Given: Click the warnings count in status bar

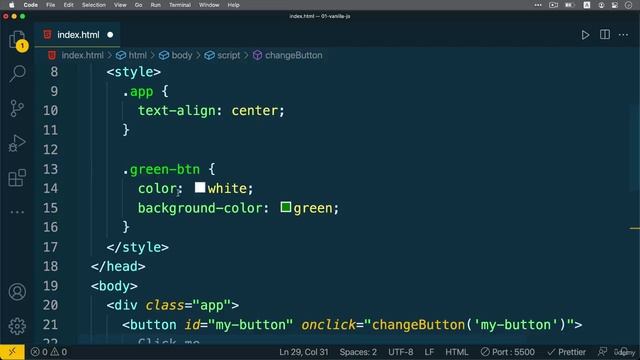Looking at the screenshot, I should point(59,352).
